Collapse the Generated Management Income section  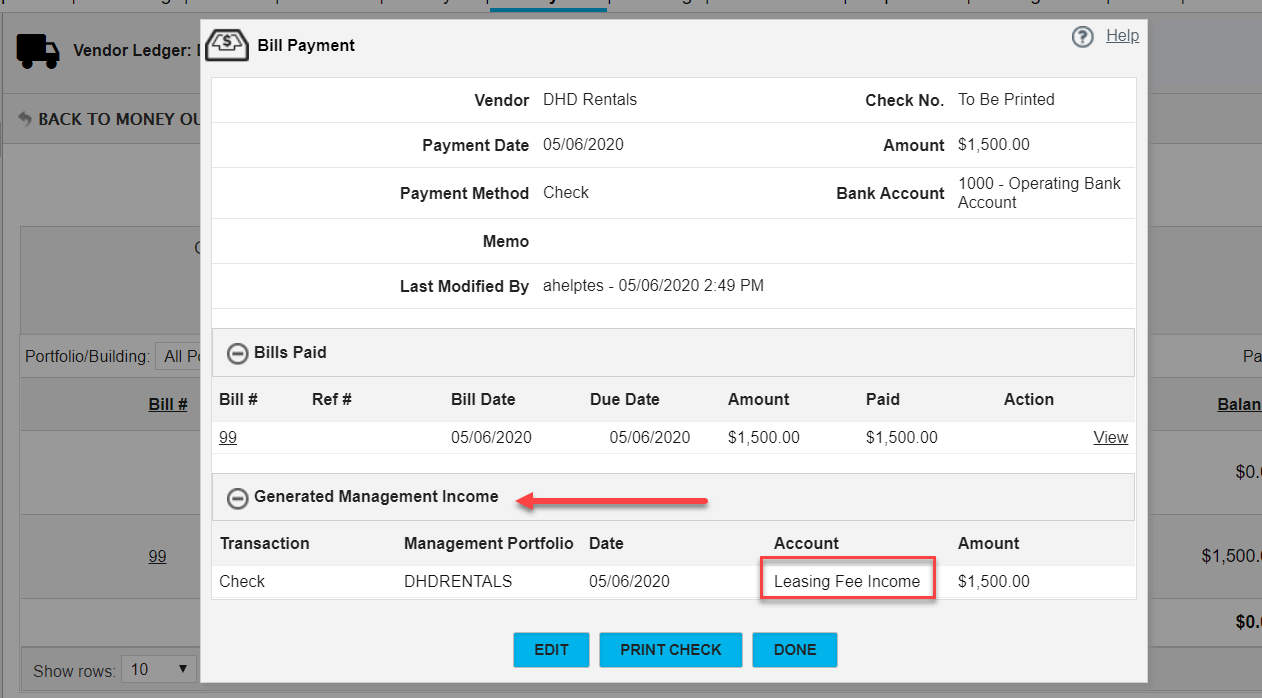pyautogui.click(x=238, y=497)
